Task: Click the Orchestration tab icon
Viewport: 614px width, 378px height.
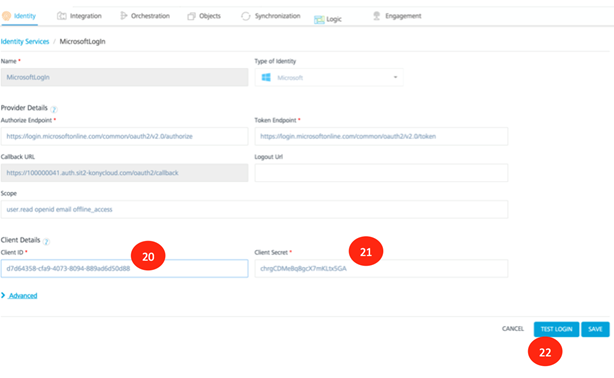Action: click(123, 16)
